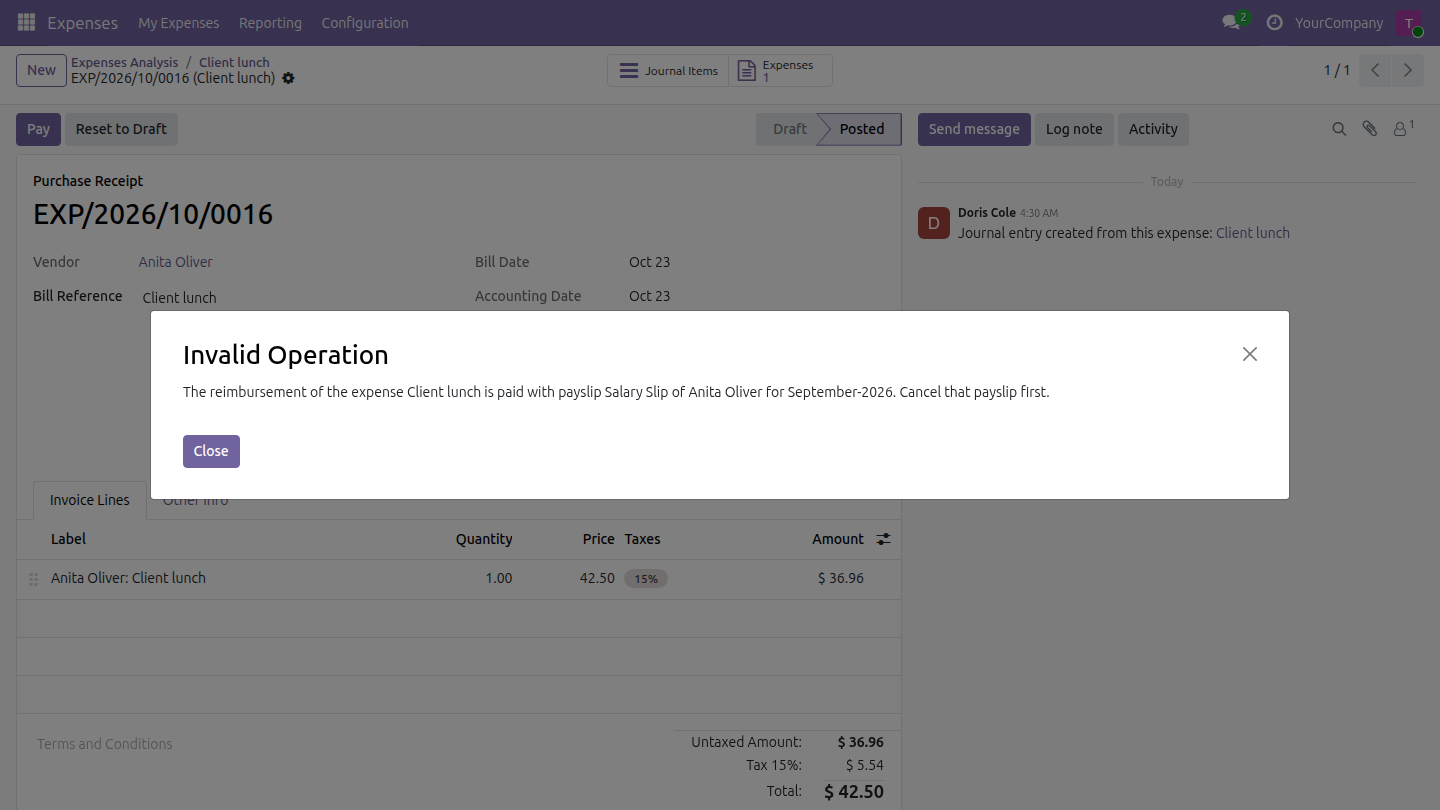The image size is (1440, 810).
Task: Go to the previous record arrow
Action: (1376, 70)
